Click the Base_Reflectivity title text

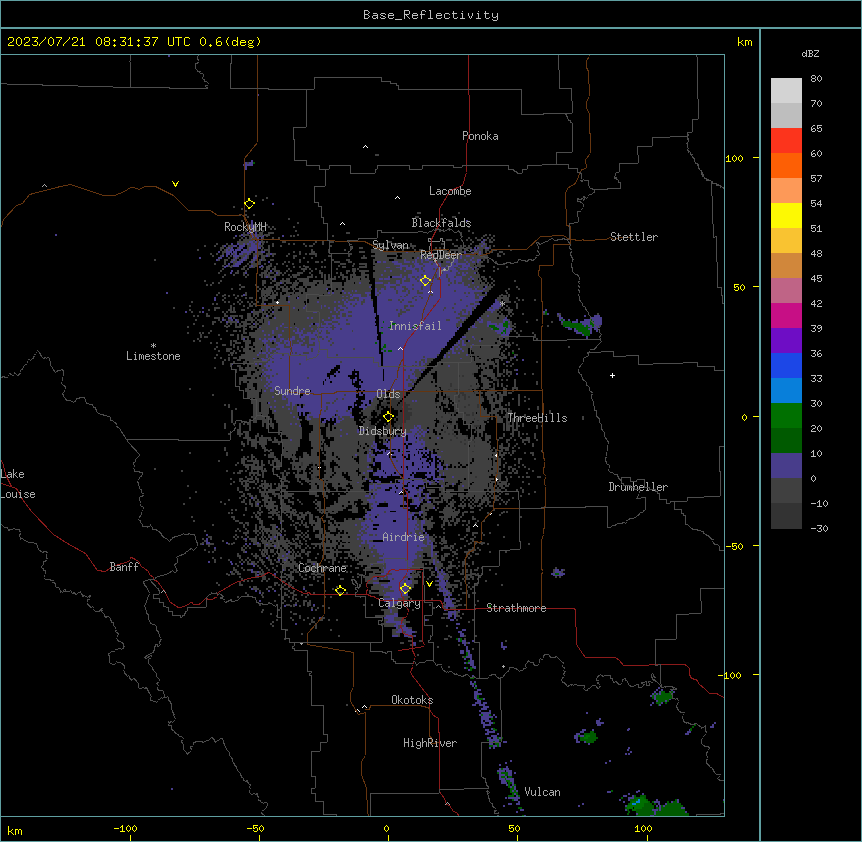click(x=431, y=15)
